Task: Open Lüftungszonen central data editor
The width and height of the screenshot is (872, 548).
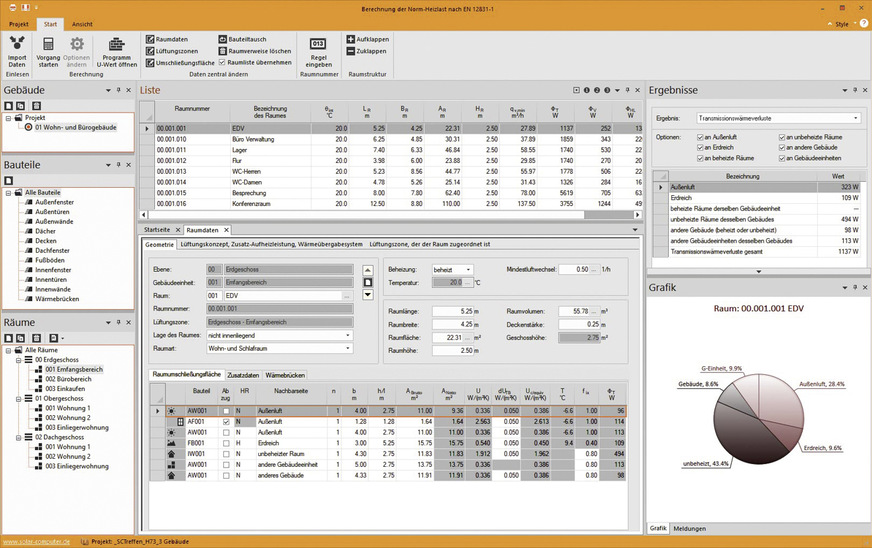Action: point(175,50)
